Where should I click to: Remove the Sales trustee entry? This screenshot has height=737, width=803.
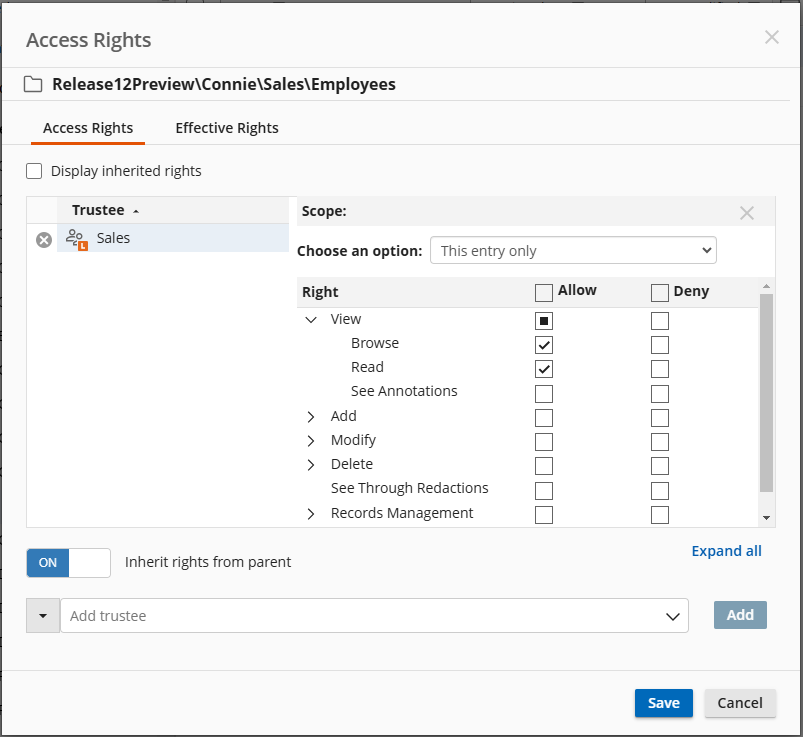[44, 240]
